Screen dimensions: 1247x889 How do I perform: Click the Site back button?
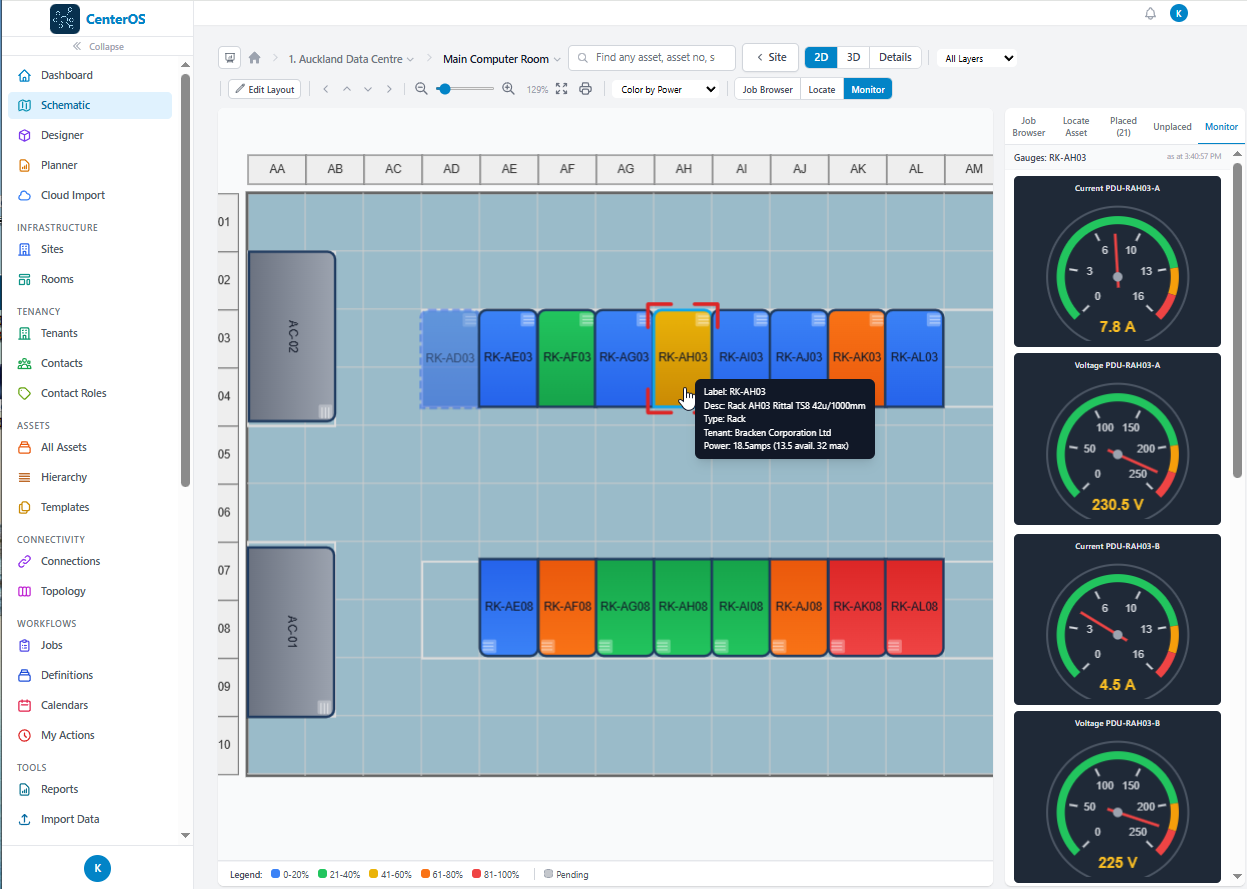770,58
